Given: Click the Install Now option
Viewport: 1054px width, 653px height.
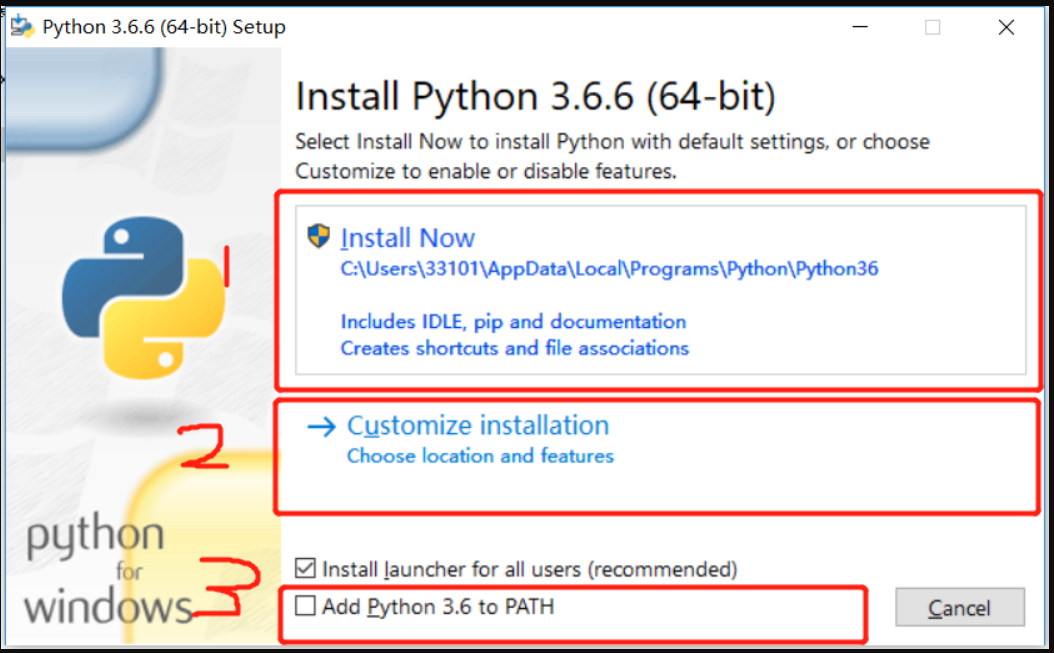Looking at the screenshot, I should point(661,290).
